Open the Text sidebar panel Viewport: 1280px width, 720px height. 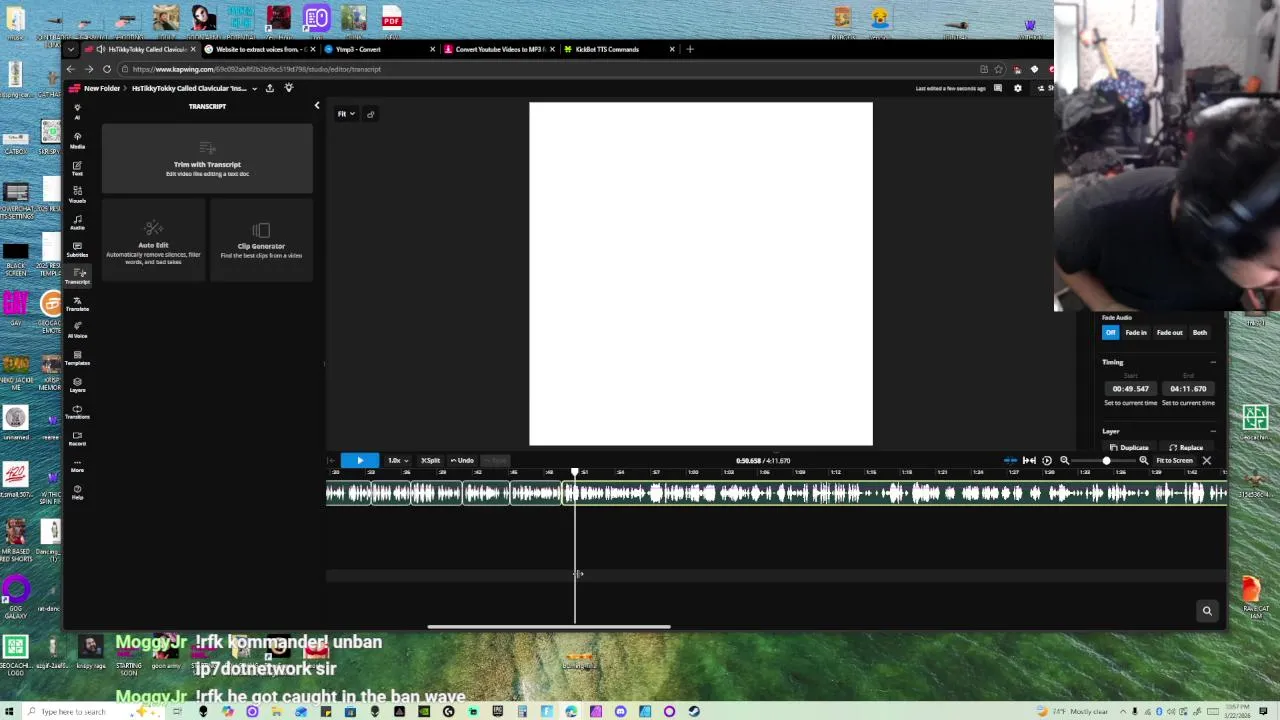77,167
